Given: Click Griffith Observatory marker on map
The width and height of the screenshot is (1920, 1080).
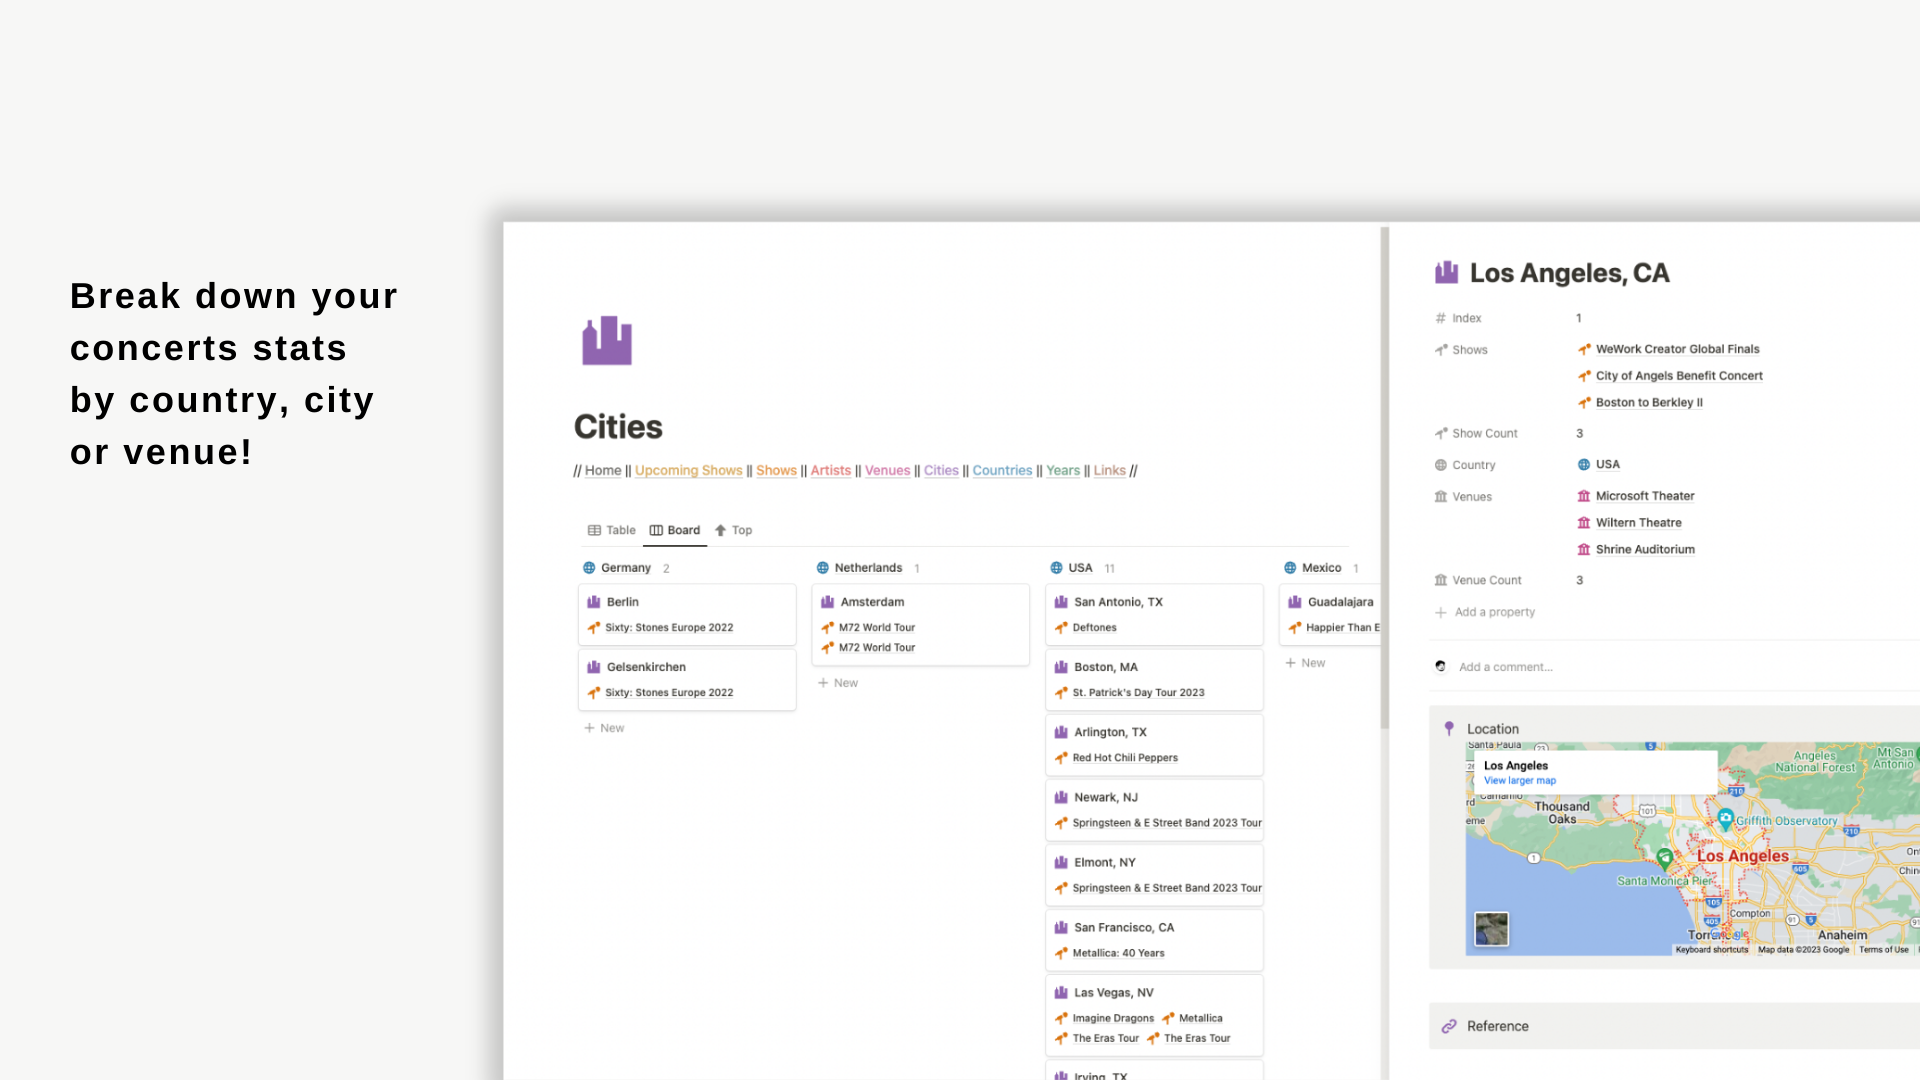Looking at the screenshot, I should pos(1725,820).
